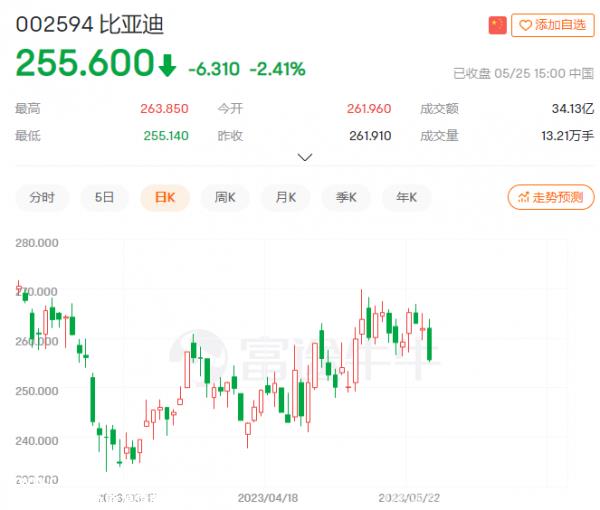The height and width of the screenshot is (510, 600).
Task: Click market status 已收盘 05/25 15:00
Action: coord(510,73)
